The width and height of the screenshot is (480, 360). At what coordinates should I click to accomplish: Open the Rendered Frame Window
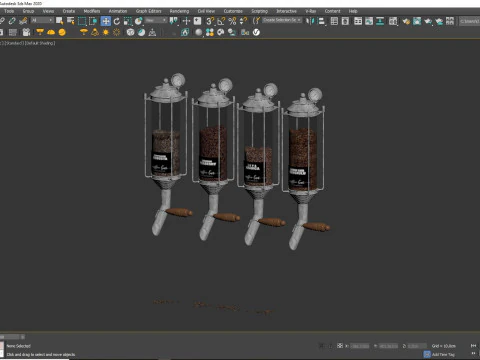(x=417, y=21)
